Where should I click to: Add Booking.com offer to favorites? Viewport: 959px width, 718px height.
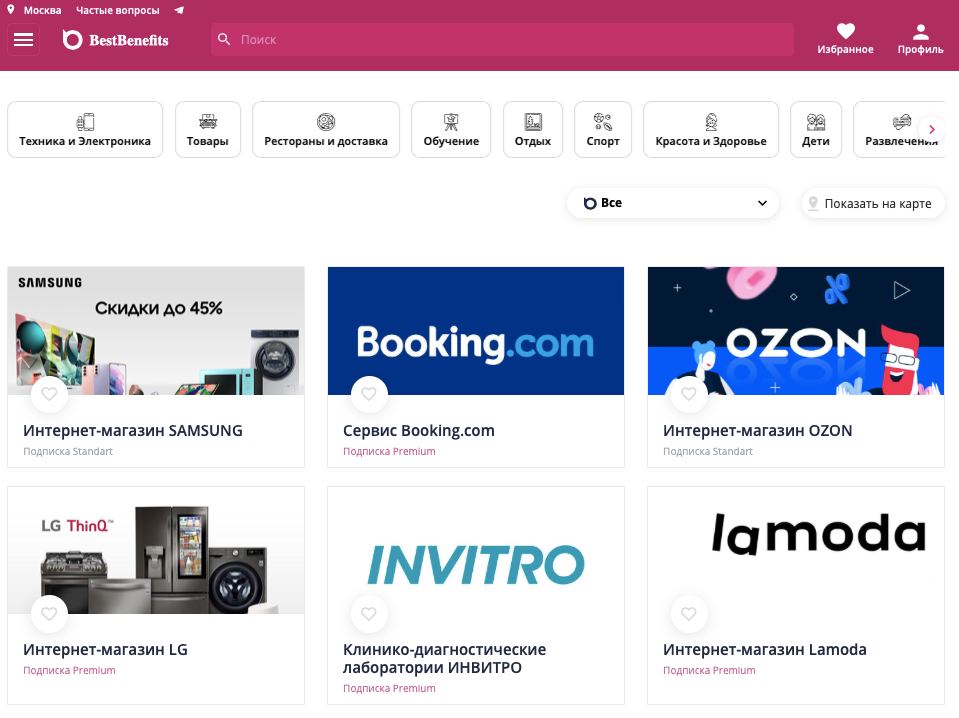coord(369,394)
